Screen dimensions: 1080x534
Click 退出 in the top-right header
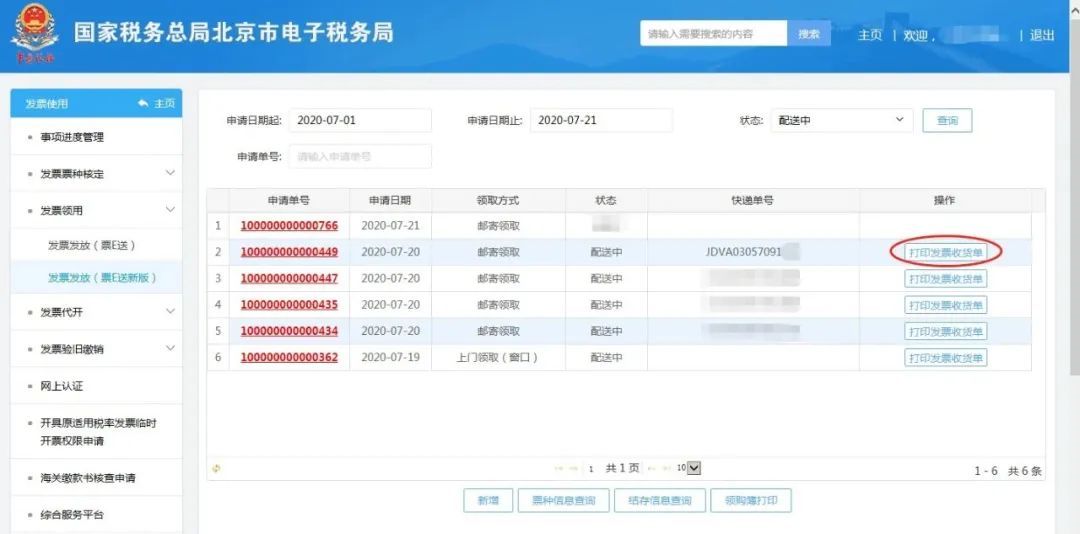(1042, 35)
